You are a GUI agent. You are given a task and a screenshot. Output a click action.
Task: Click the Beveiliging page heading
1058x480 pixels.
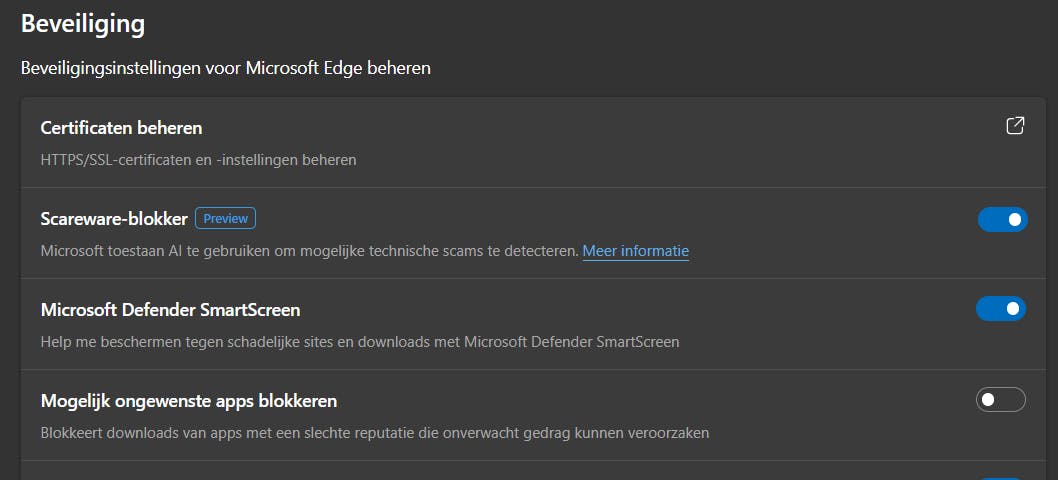click(x=83, y=23)
